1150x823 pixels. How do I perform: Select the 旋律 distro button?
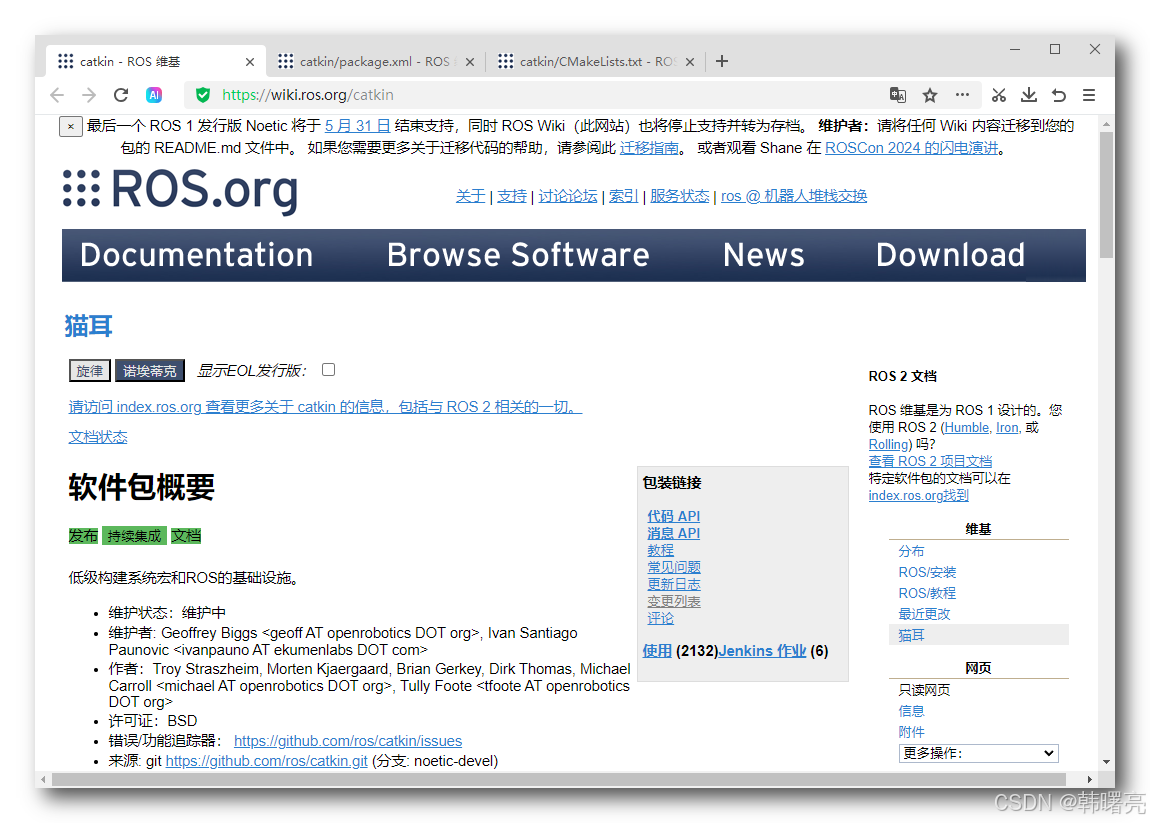coord(89,370)
